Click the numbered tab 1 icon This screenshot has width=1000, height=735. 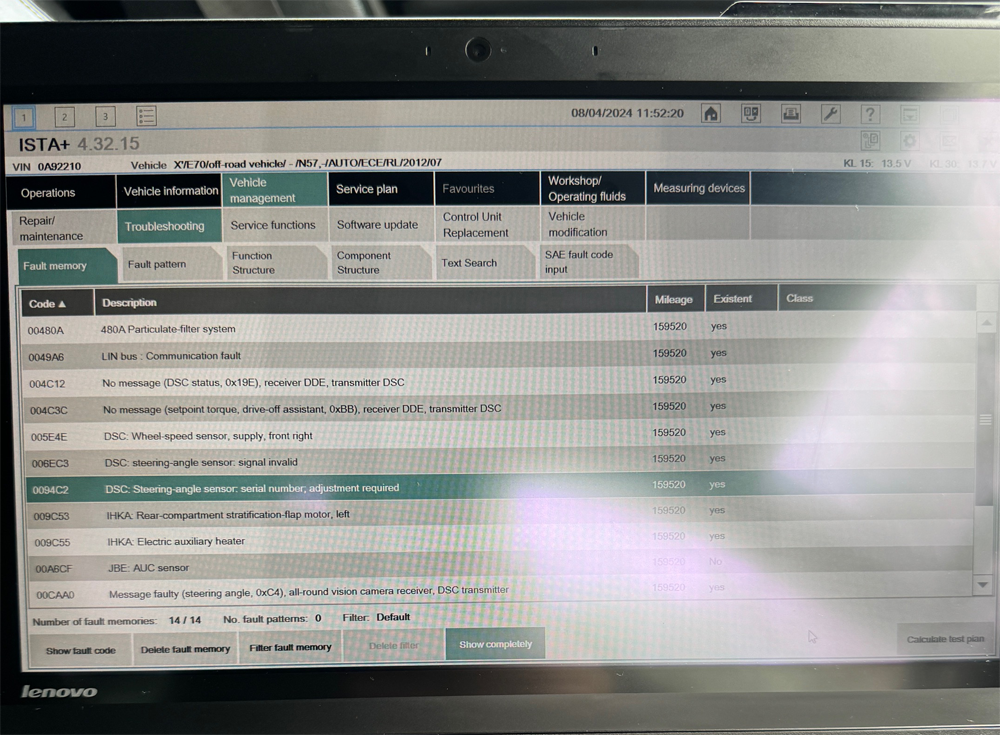(24, 117)
